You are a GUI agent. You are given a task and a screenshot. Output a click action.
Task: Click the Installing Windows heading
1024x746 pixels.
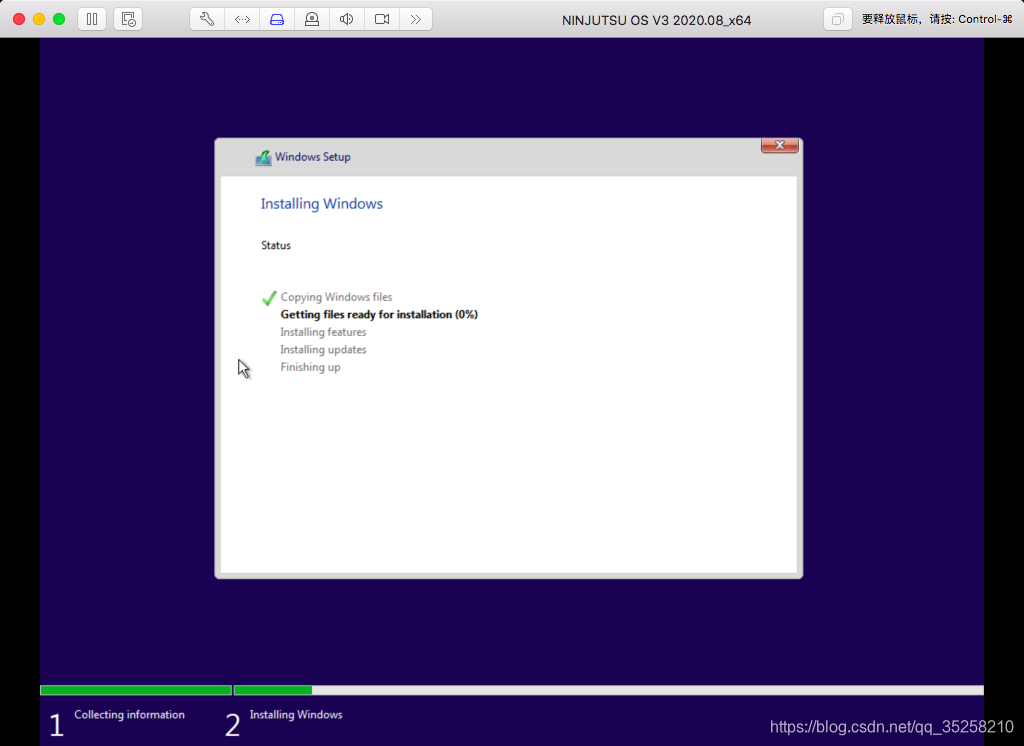tap(321, 203)
